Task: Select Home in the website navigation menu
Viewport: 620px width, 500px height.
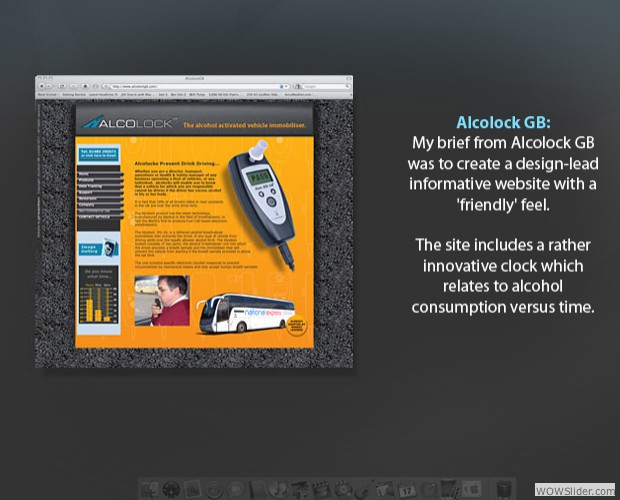Action: (x=95, y=174)
